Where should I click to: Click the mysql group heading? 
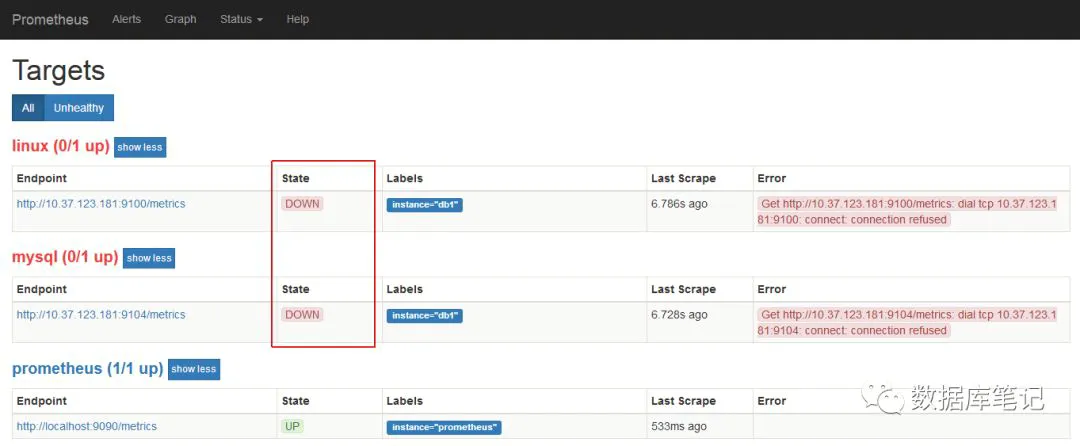pos(65,257)
